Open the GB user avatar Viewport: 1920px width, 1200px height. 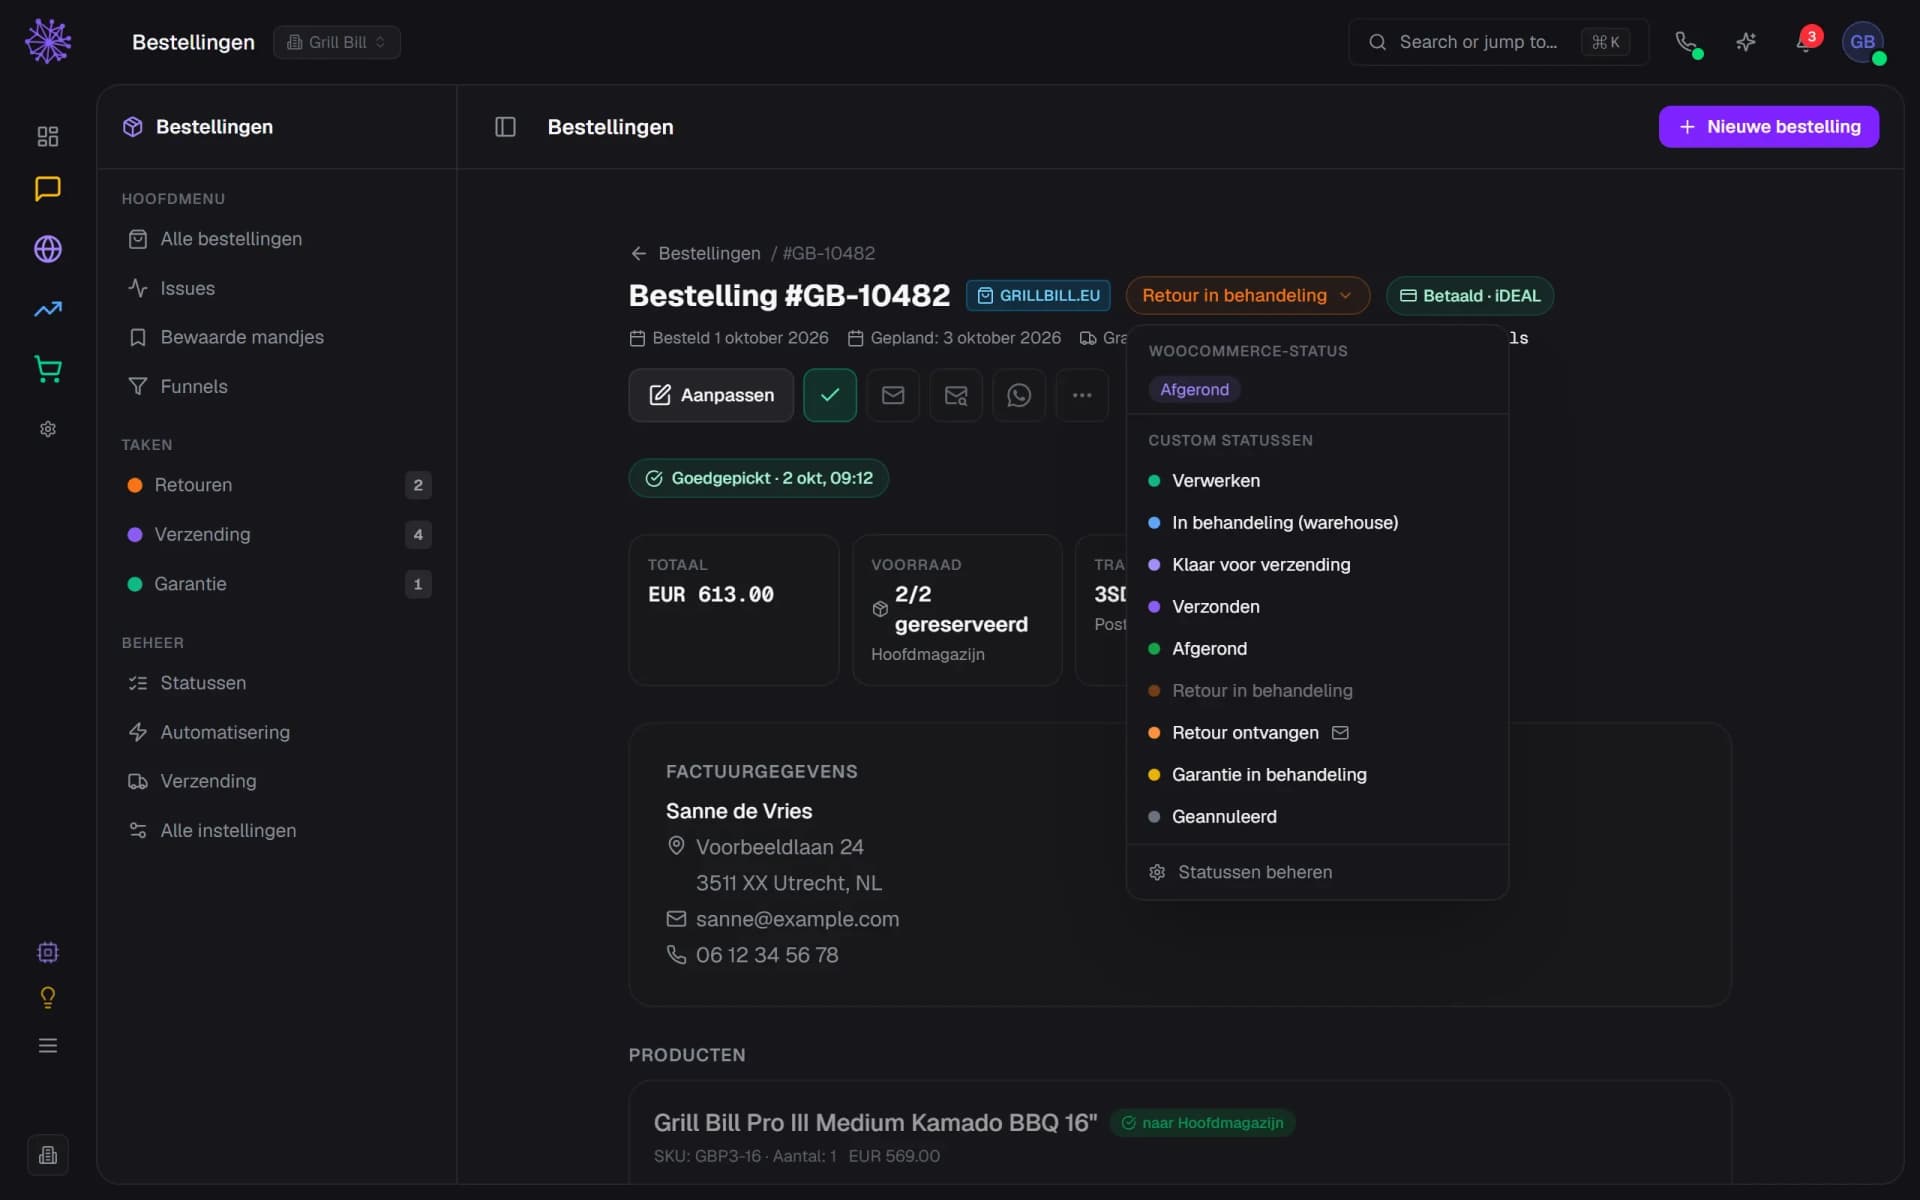tap(1863, 42)
